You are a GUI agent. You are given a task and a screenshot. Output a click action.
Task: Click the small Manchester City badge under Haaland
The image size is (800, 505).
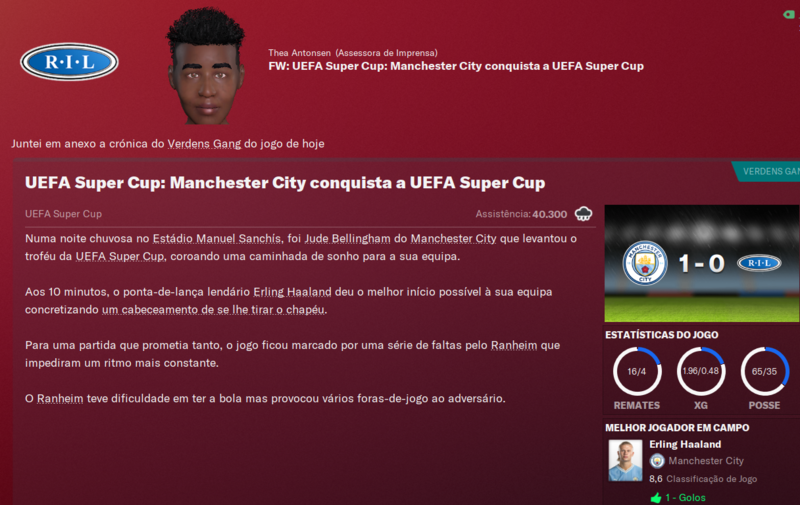pos(657,461)
